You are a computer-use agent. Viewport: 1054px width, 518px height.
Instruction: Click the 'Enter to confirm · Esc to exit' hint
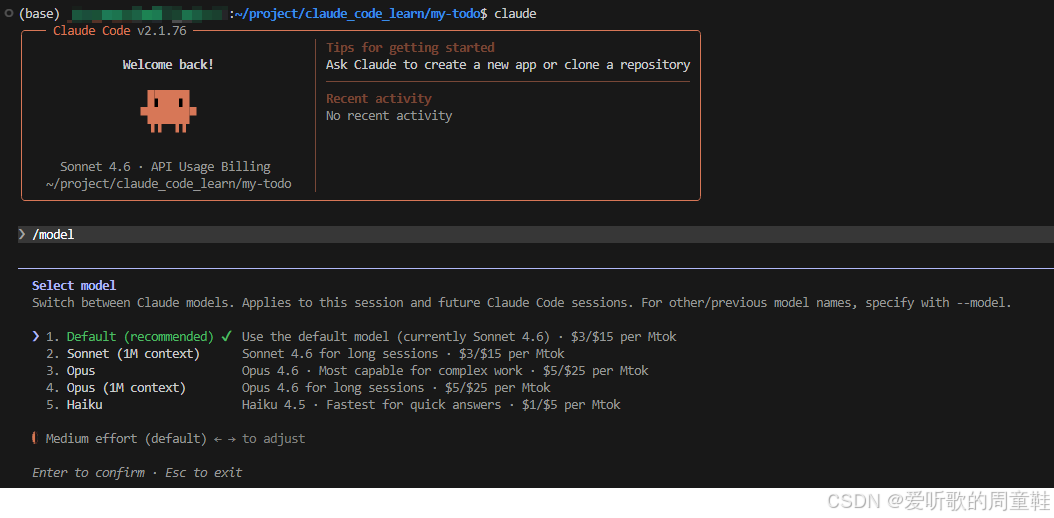pyautogui.click(x=137, y=472)
